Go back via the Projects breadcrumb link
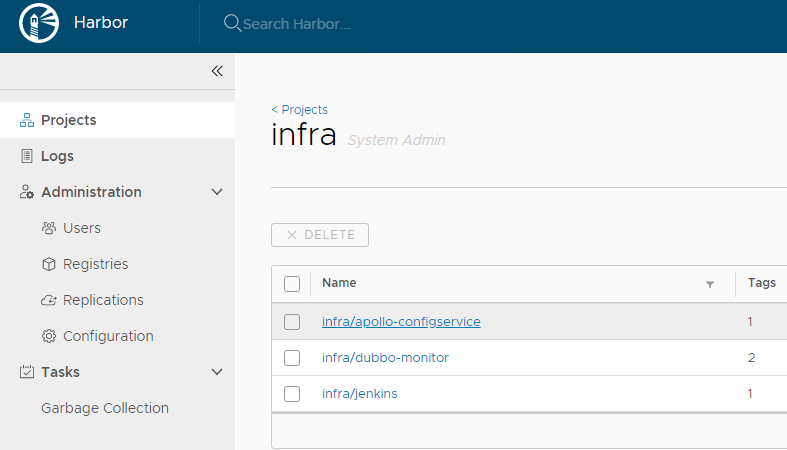Screen dimensions: 787x450 pos(300,110)
